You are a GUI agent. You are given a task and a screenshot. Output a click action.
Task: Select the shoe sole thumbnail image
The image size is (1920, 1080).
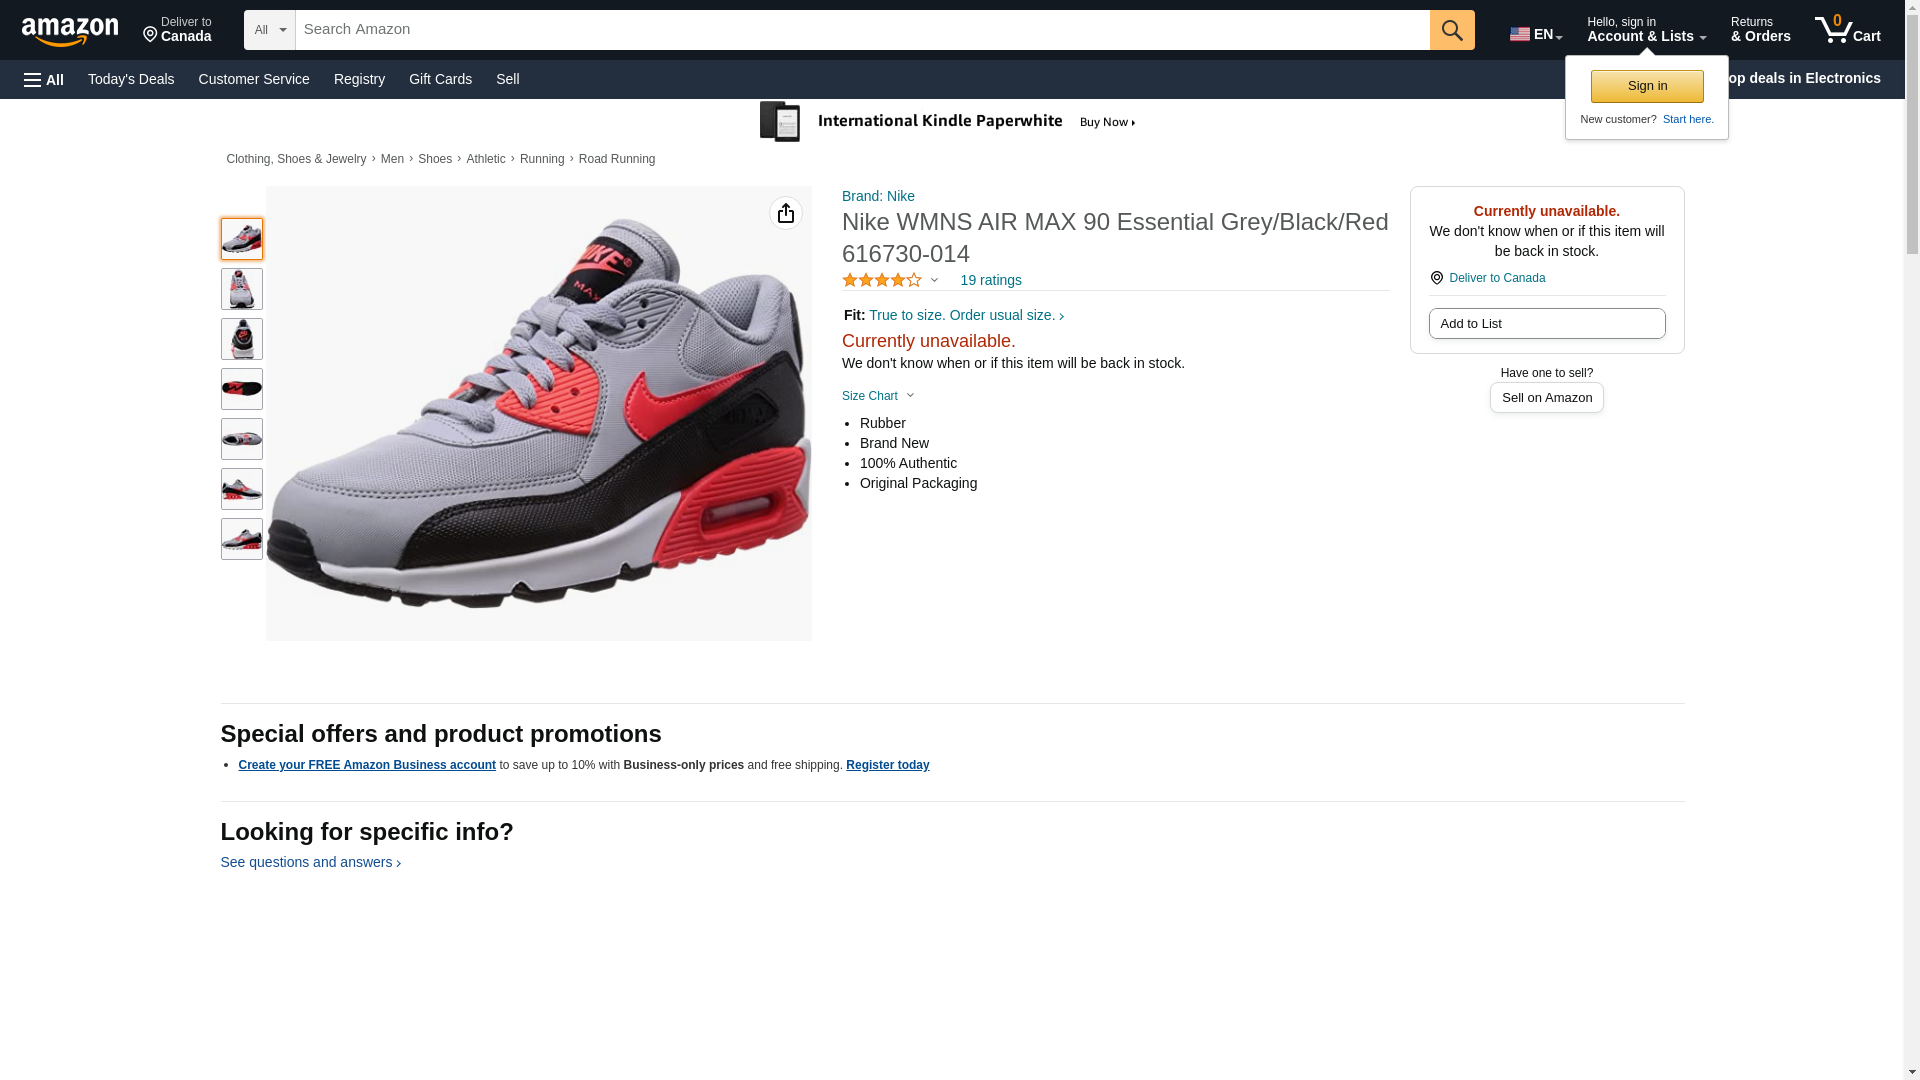pyautogui.click(x=242, y=389)
